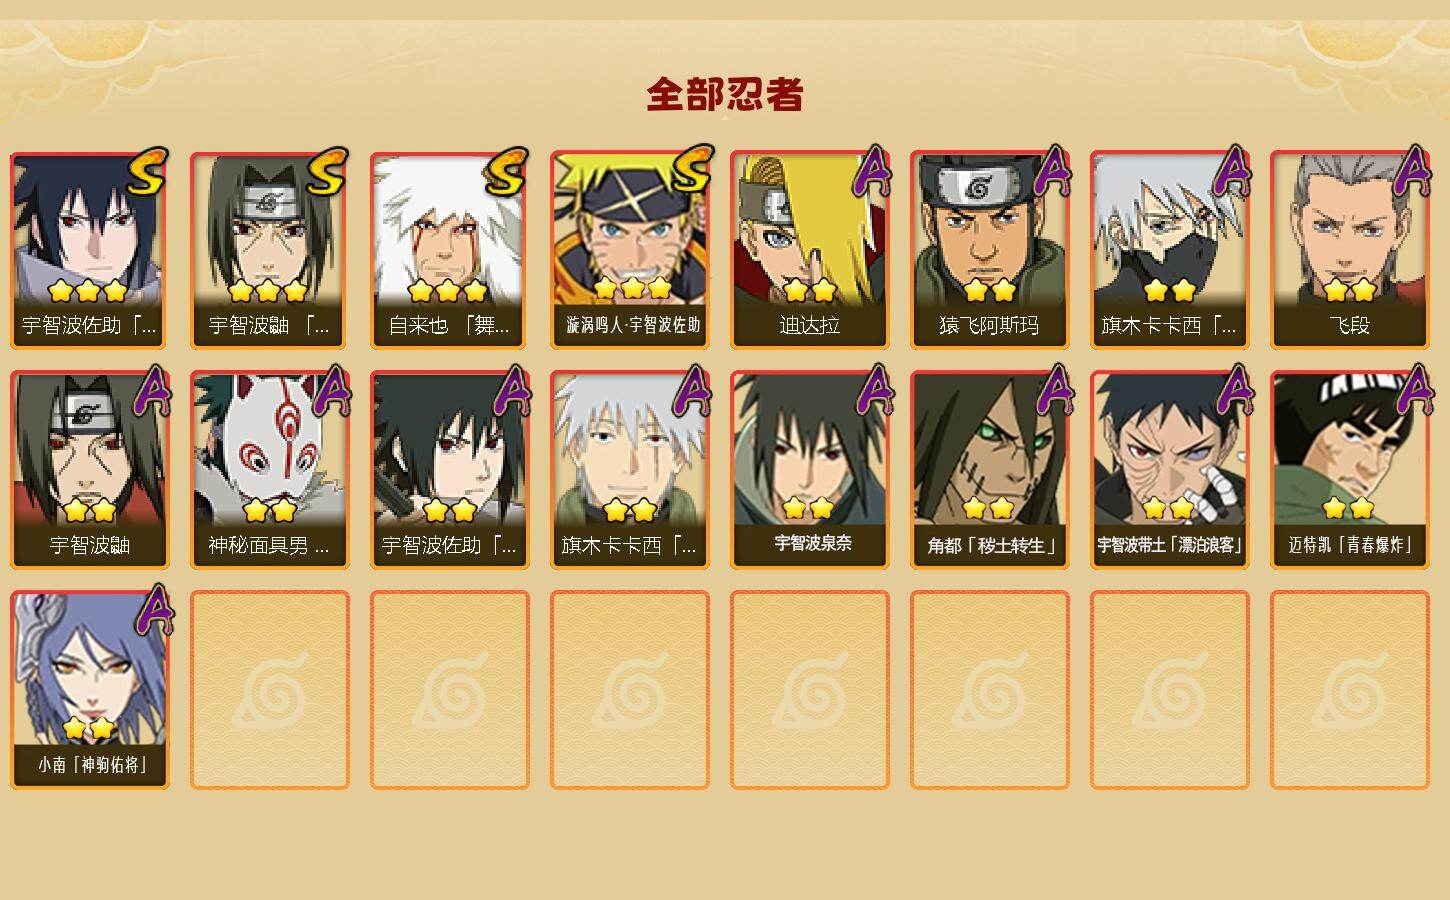Choose the 迈特凯「青春爆炸」 card
The width and height of the screenshot is (1450, 900).
tap(1350, 470)
